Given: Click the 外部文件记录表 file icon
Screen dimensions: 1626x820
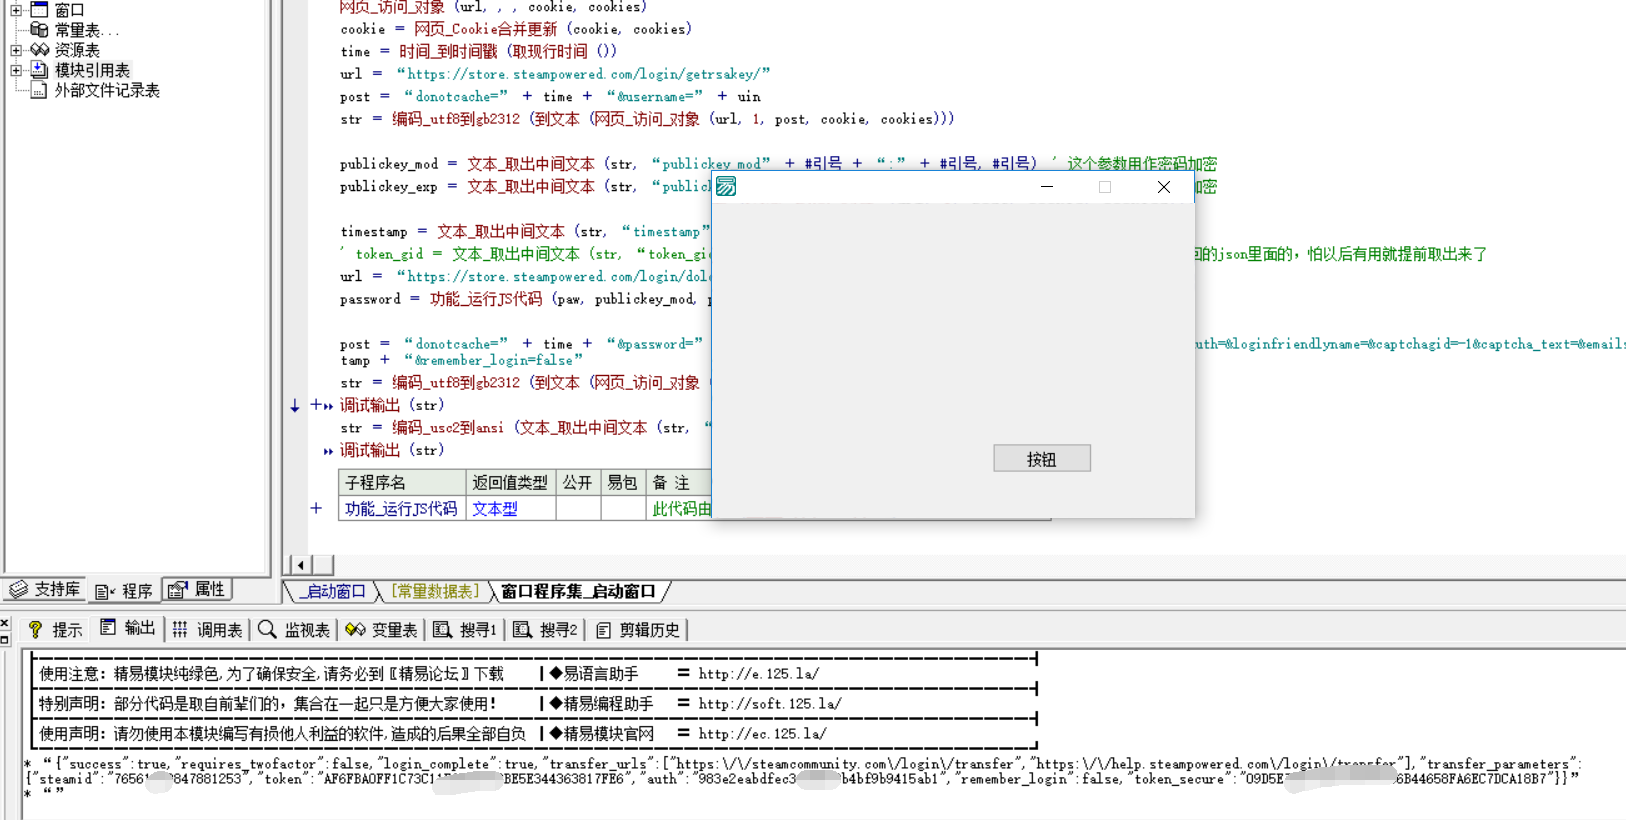Looking at the screenshot, I should pyautogui.click(x=39, y=90).
